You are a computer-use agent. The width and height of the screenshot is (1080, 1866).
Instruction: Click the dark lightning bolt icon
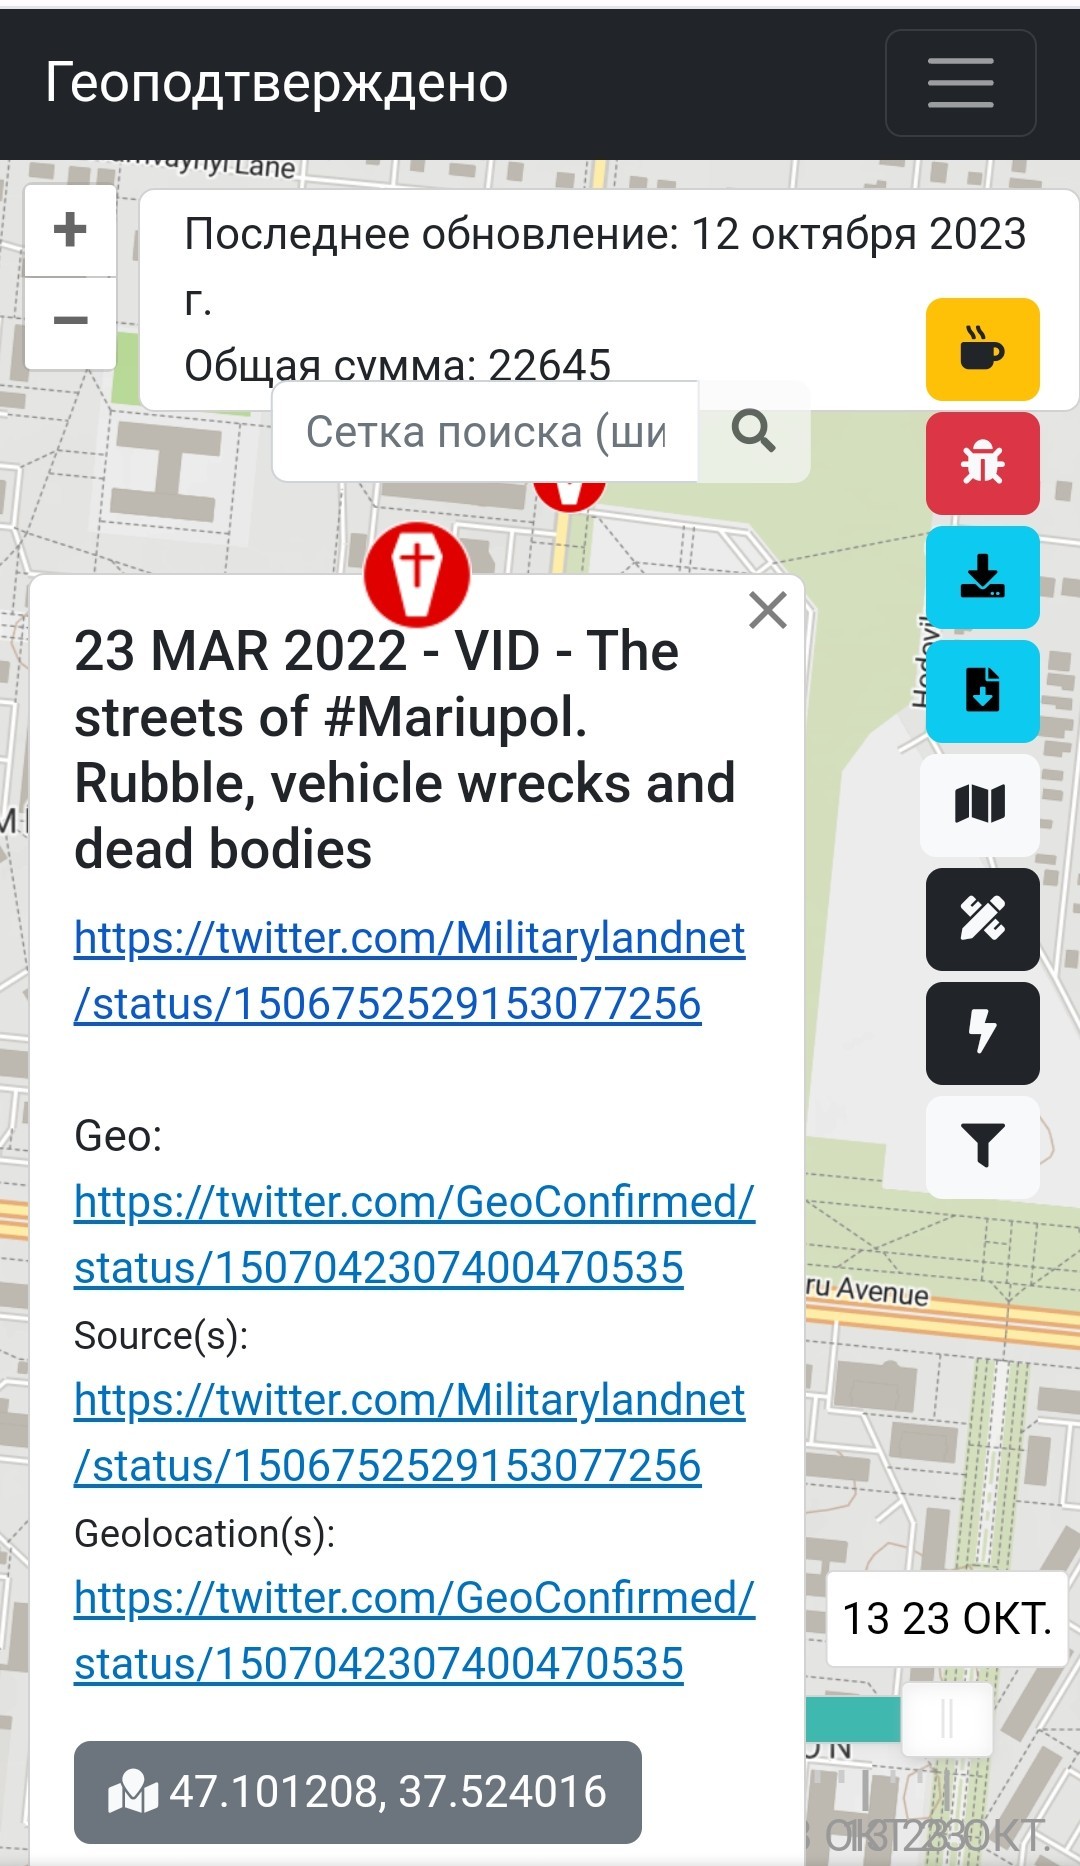982,1033
